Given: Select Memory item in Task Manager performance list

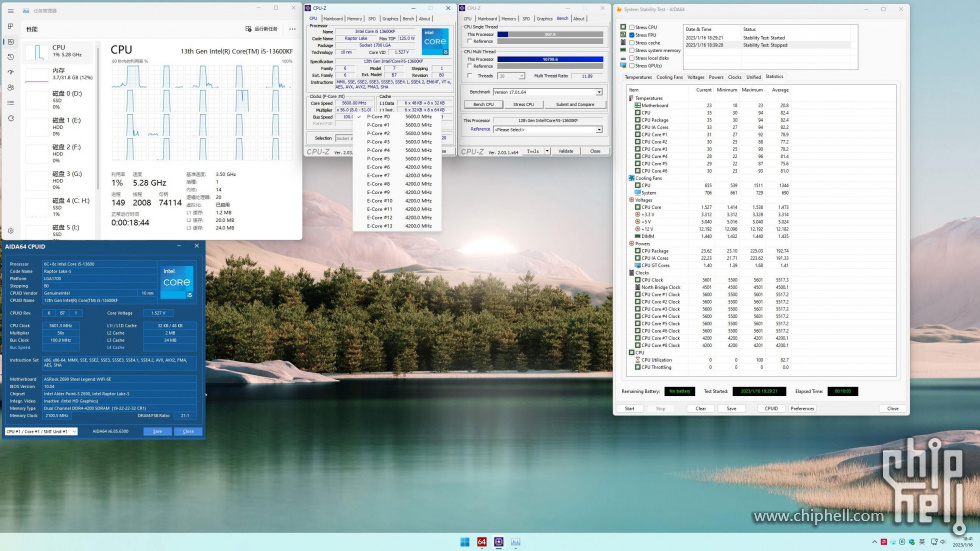Looking at the screenshot, I should coord(59,74).
